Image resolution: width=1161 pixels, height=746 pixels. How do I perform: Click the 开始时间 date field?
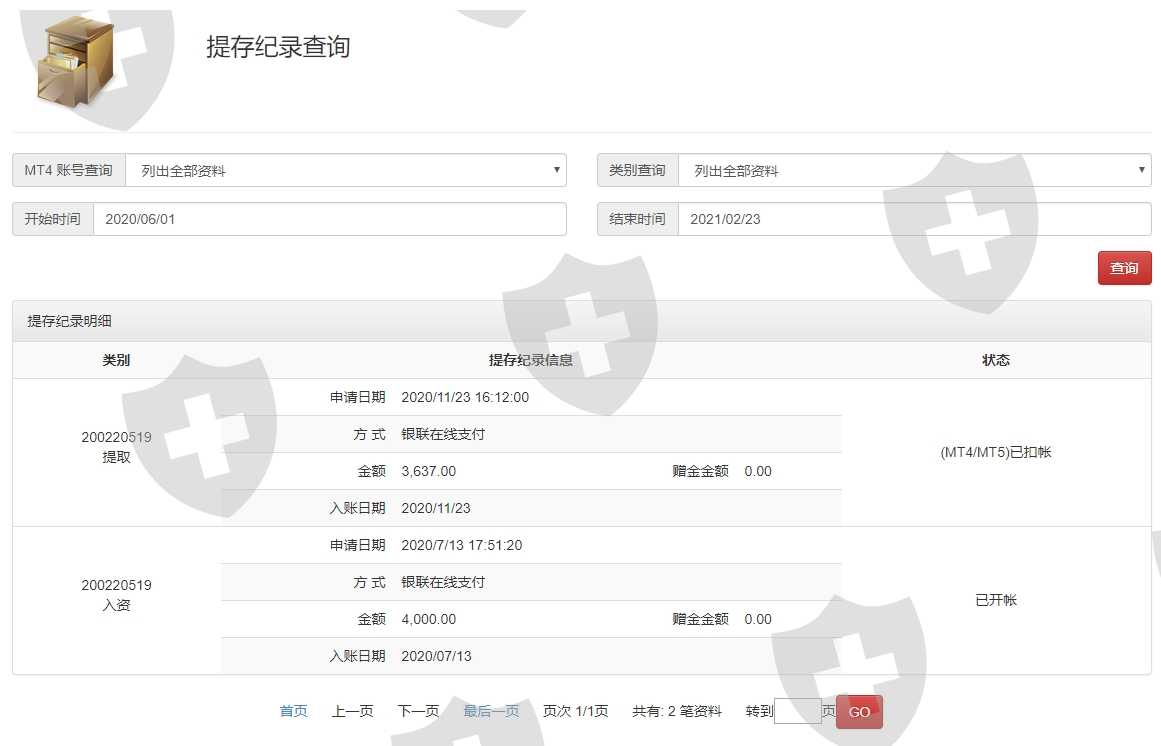[x=329, y=219]
